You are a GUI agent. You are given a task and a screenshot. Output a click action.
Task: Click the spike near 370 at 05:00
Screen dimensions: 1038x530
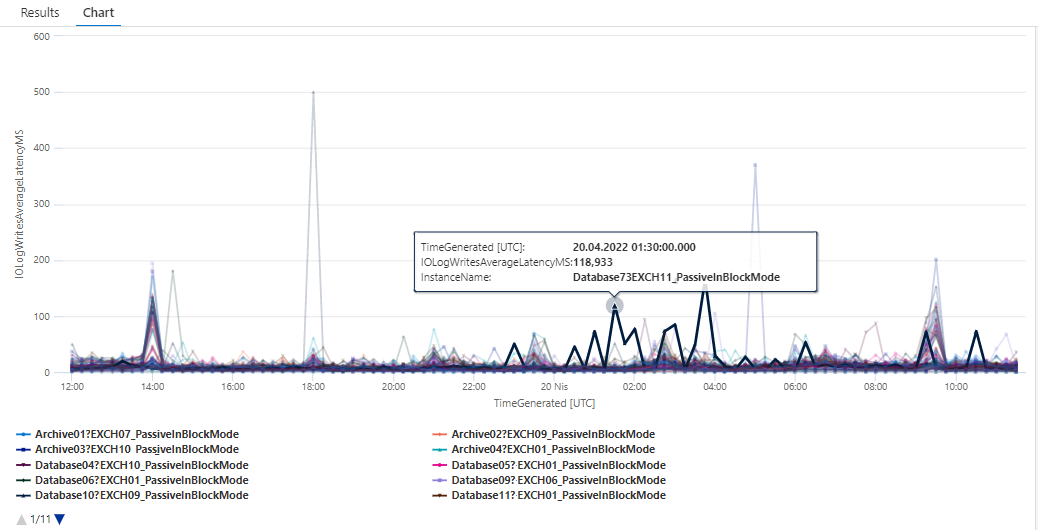point(755,165)
